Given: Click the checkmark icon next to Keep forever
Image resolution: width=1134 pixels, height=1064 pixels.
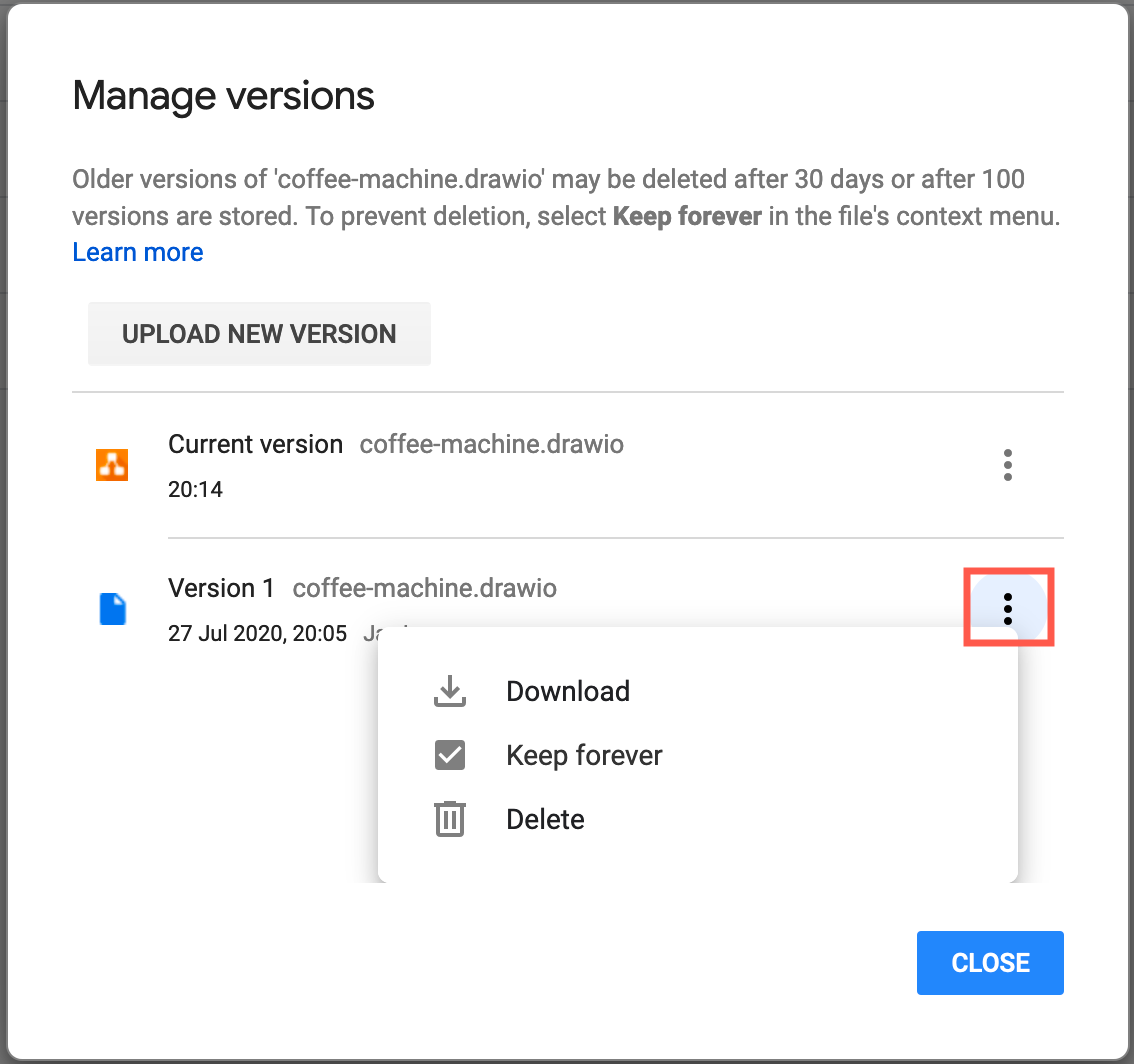Looking at the screenshot, I should point(449,755).
